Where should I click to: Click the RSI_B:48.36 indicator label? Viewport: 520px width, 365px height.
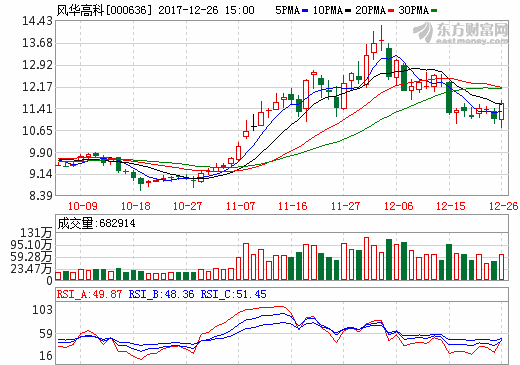(161, 294)
